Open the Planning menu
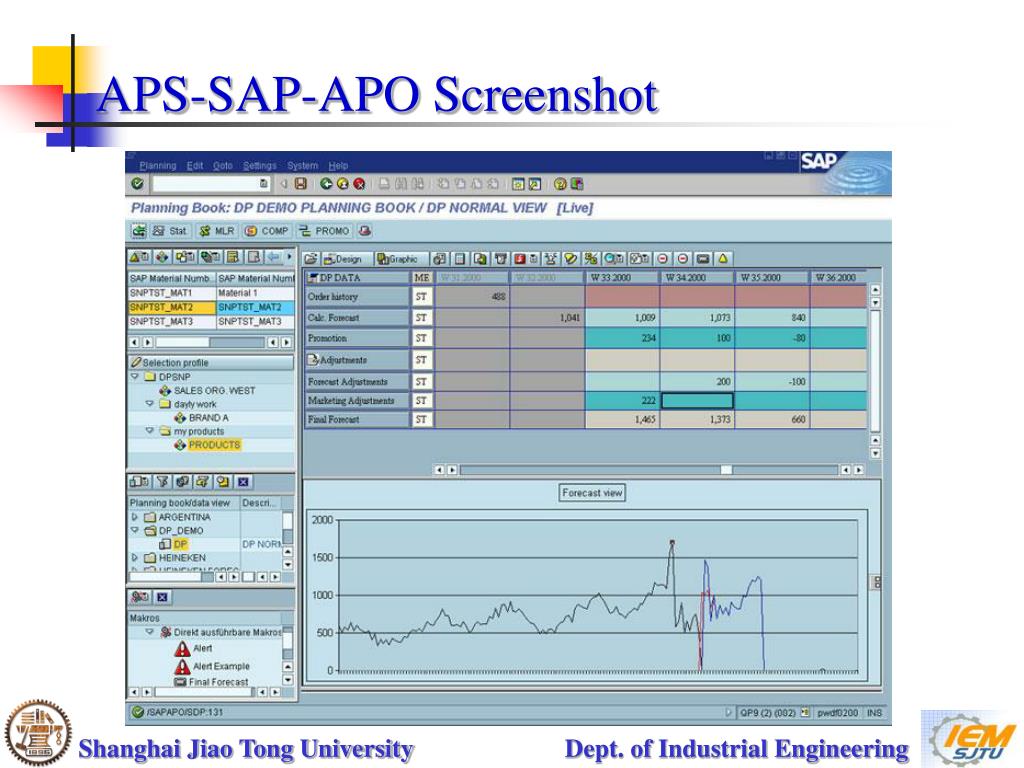The width and height of the screenshot is (1024, 768). click(x=157, y=166)
